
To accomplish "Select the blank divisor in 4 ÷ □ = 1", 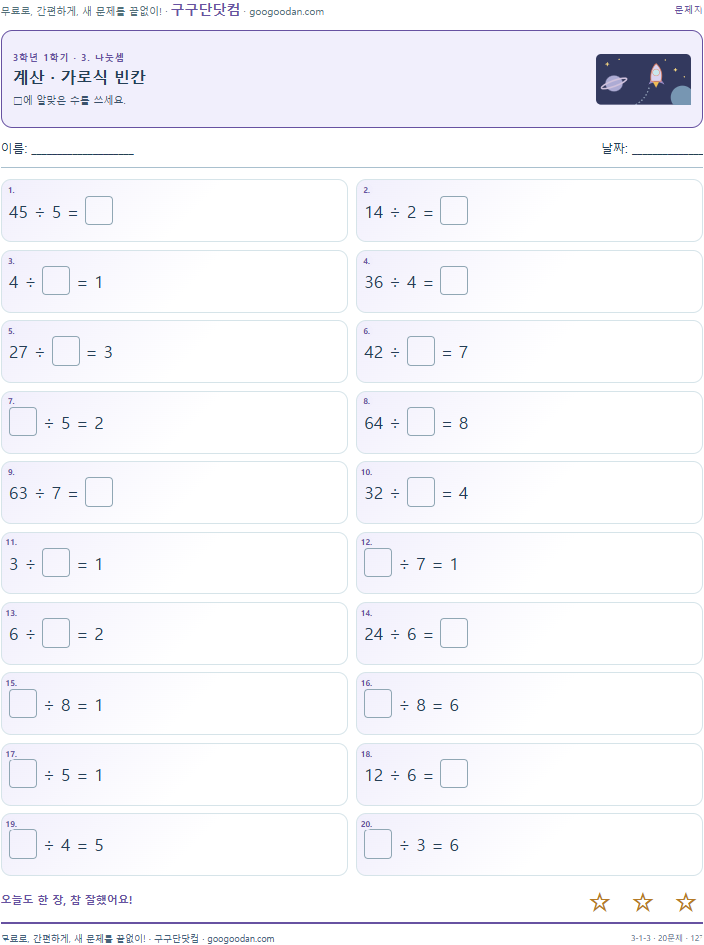I will pos(56,281).
